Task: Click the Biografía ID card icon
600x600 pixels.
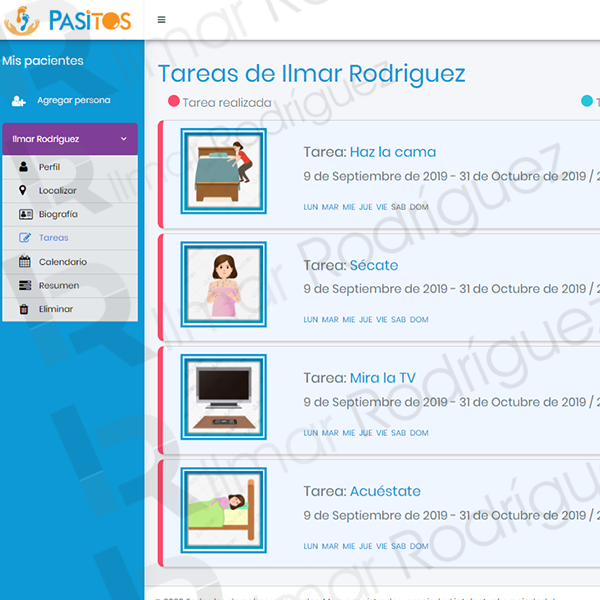Action: click(x=25, y=214)
